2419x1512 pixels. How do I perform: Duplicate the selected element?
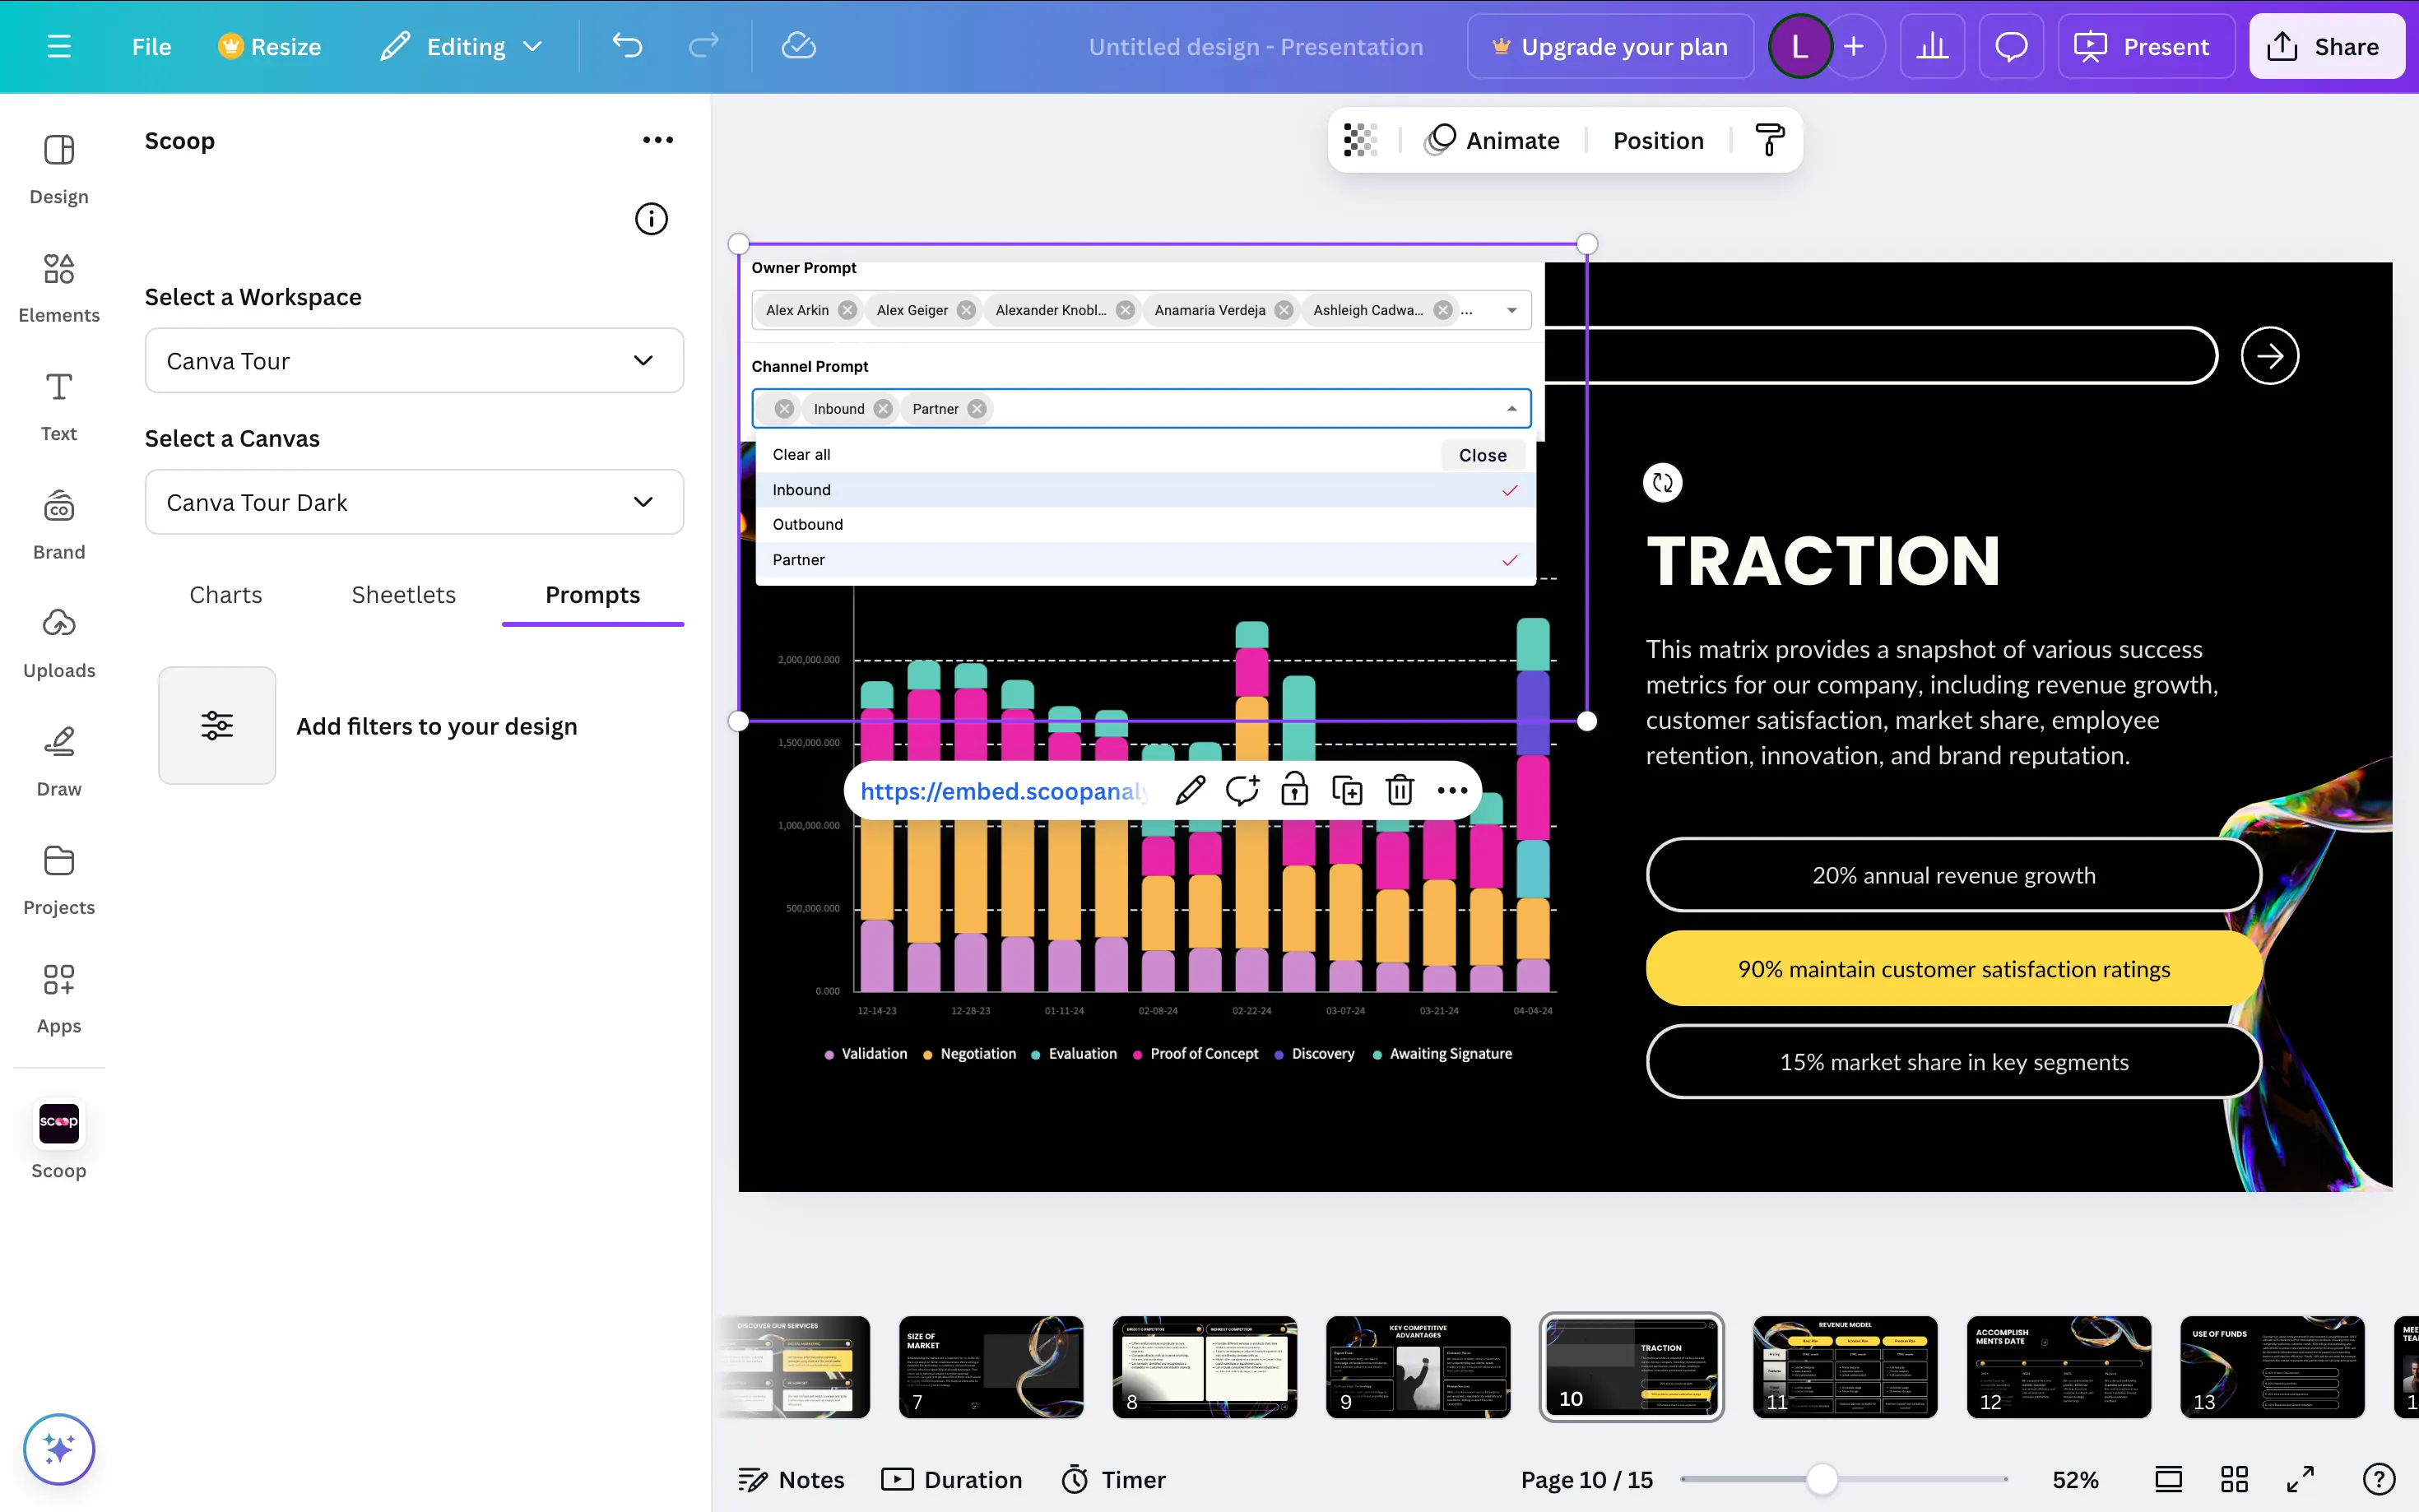tap(1346, 790)
